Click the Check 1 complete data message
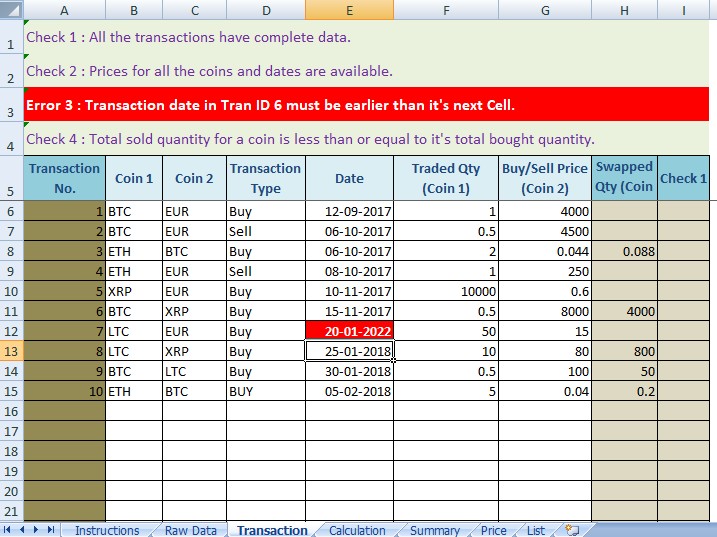This screenshot has height=537, width=717. [366, 37]
